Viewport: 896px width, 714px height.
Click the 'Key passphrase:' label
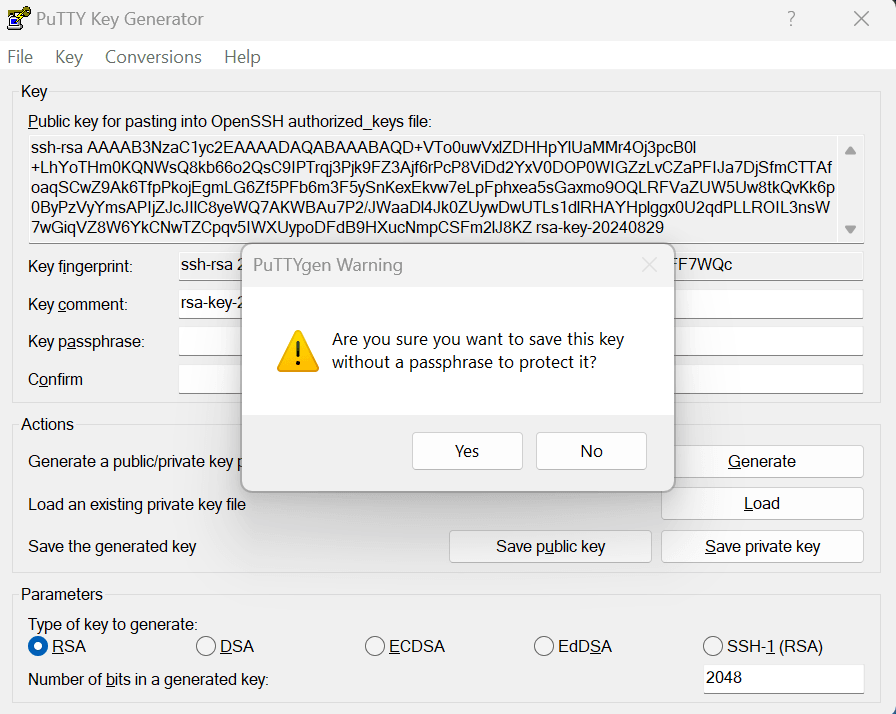86,342
